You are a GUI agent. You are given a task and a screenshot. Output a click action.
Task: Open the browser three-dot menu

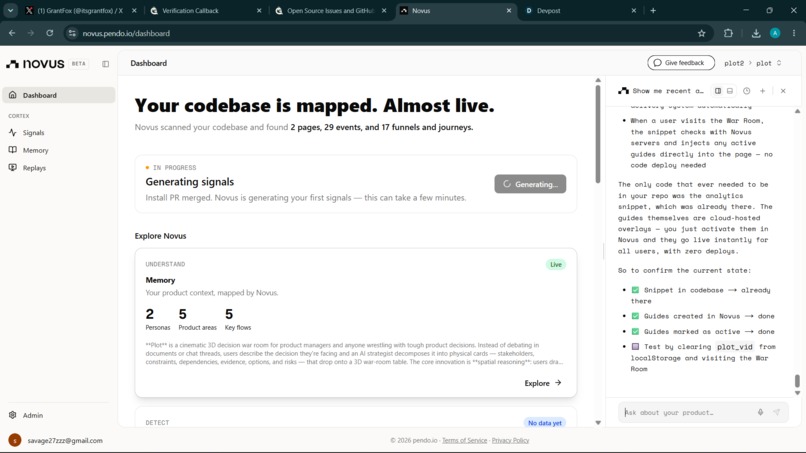pyautogui.click(x=794, y=33)
